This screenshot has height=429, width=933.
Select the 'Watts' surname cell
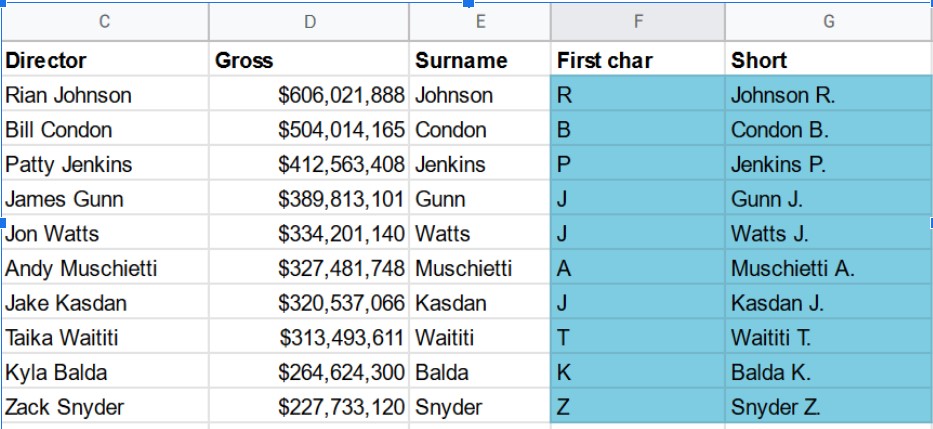point(480,234)
